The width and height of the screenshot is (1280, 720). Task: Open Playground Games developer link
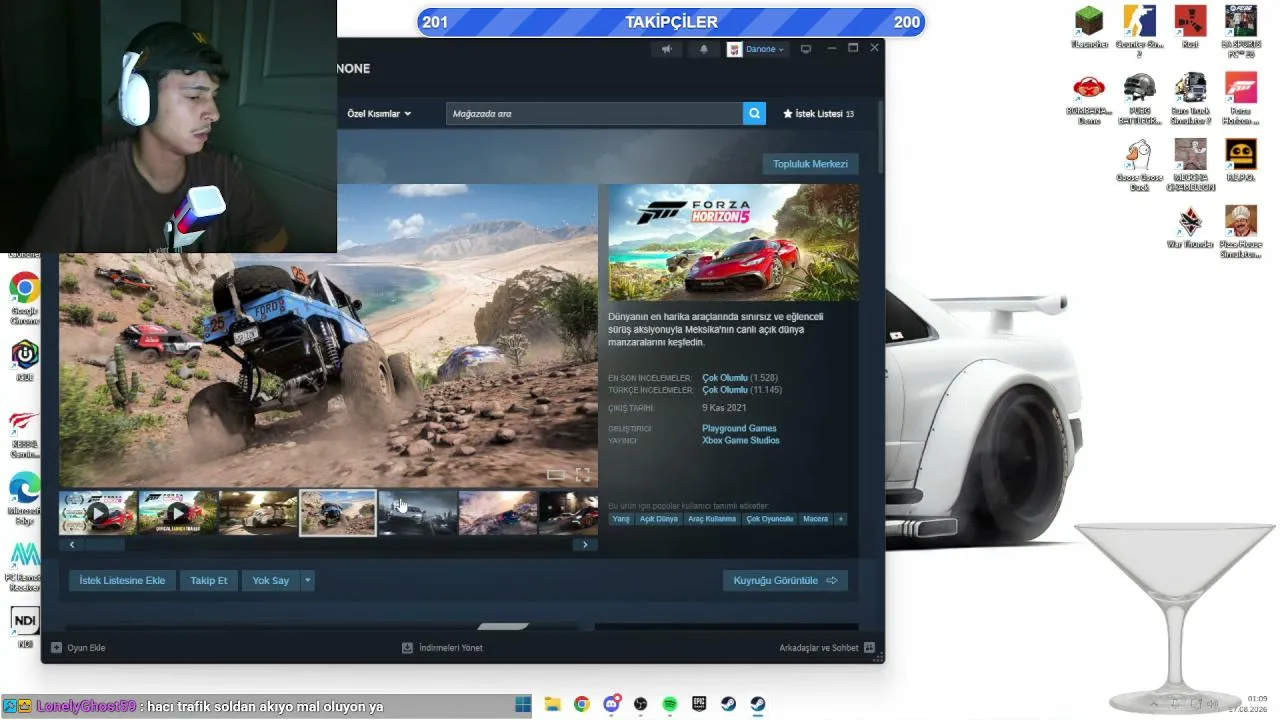pos(739,428)
